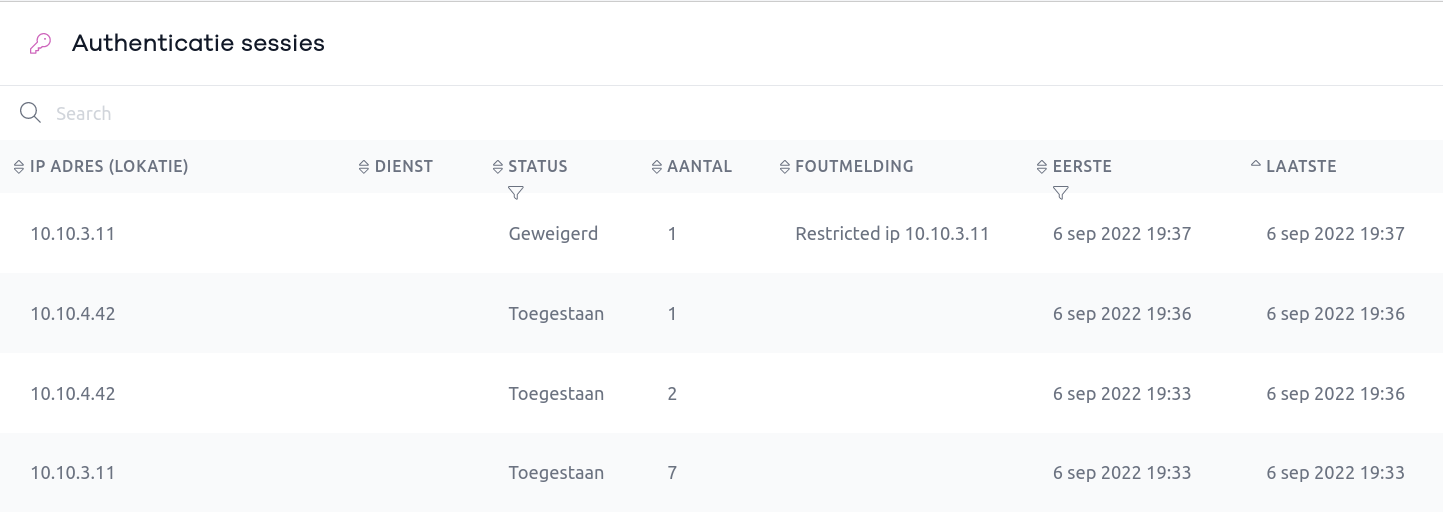Click sort arrows beside FOUTMELDING
The image size is (1443, 516).
point(785,167)
